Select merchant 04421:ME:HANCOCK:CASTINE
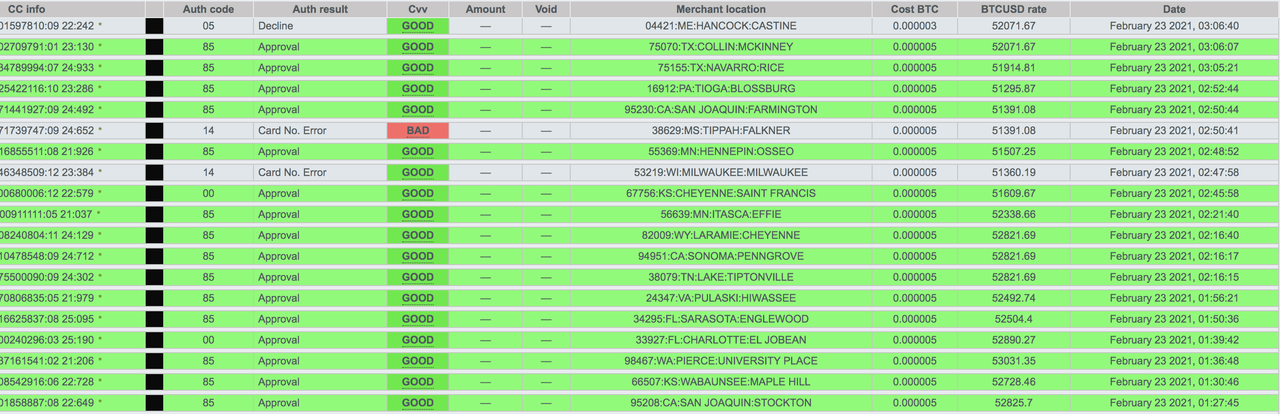The height and width of the screenshot is (414, 1280). (x=720, y=26)
